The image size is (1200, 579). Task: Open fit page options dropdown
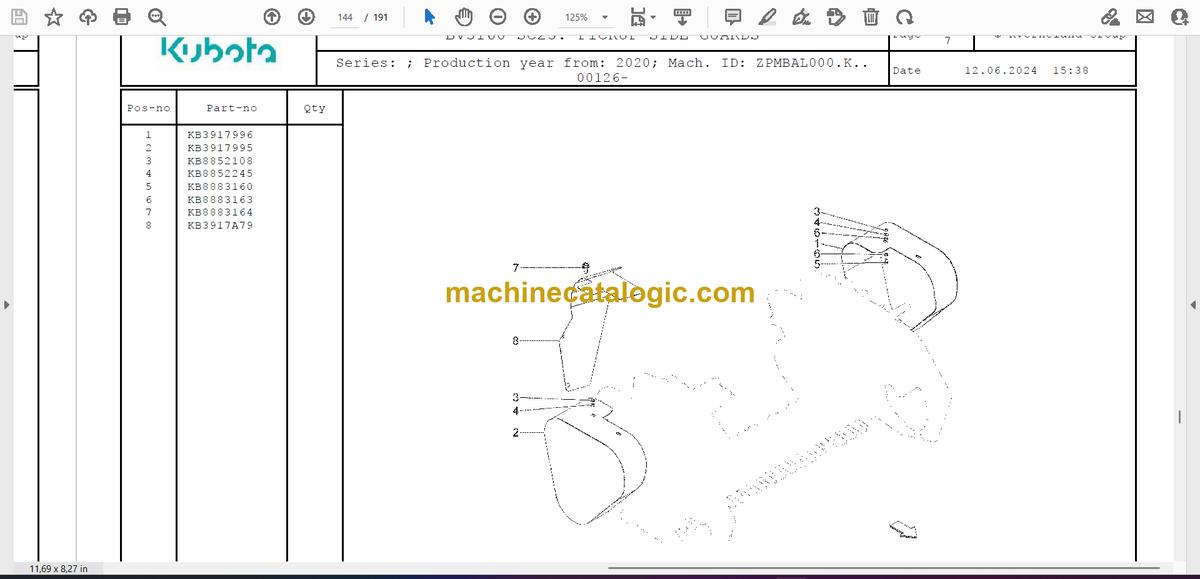pos(643,17)
